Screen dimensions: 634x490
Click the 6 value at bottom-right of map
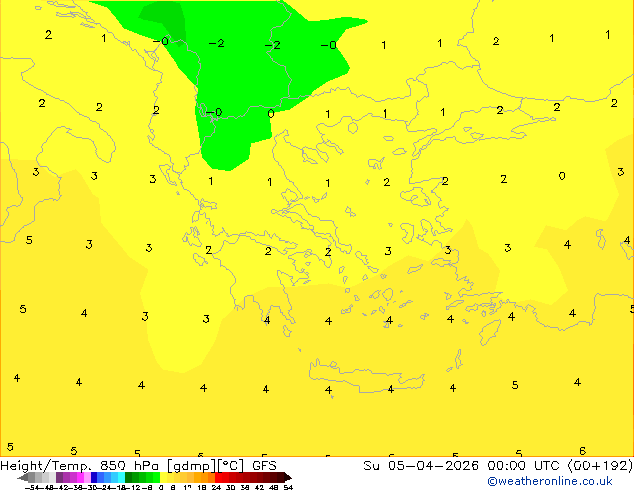pyautogui.click(x=582, y=450)
